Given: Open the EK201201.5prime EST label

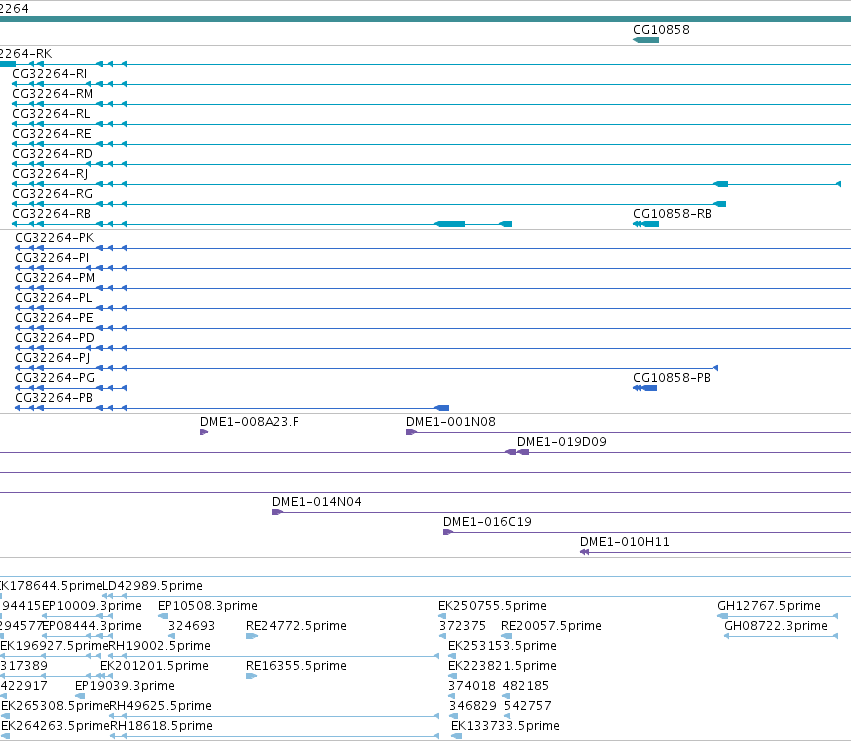Looking at the screenshot, I should point(155,667).
